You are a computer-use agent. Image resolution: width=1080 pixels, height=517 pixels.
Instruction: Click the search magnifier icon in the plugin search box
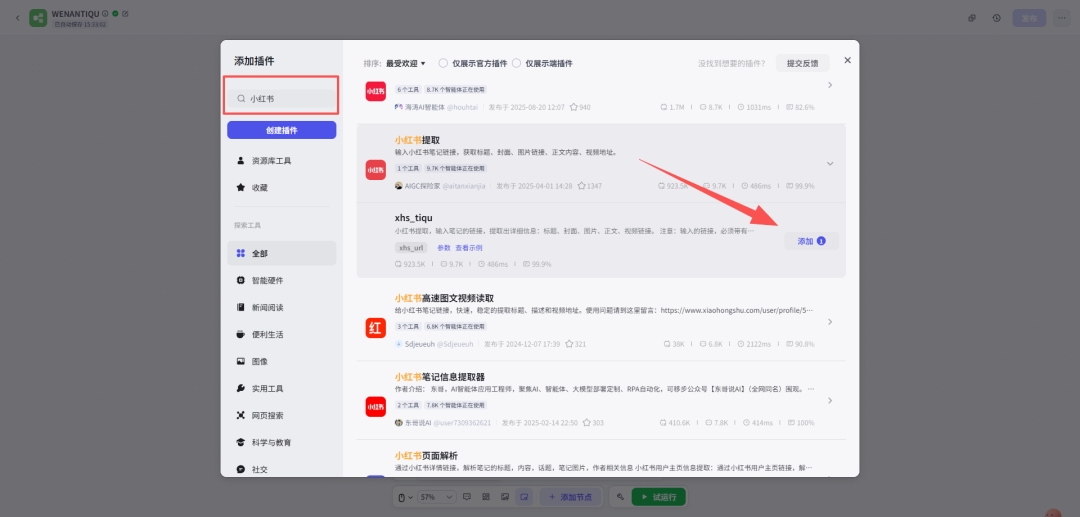point(241,99)
